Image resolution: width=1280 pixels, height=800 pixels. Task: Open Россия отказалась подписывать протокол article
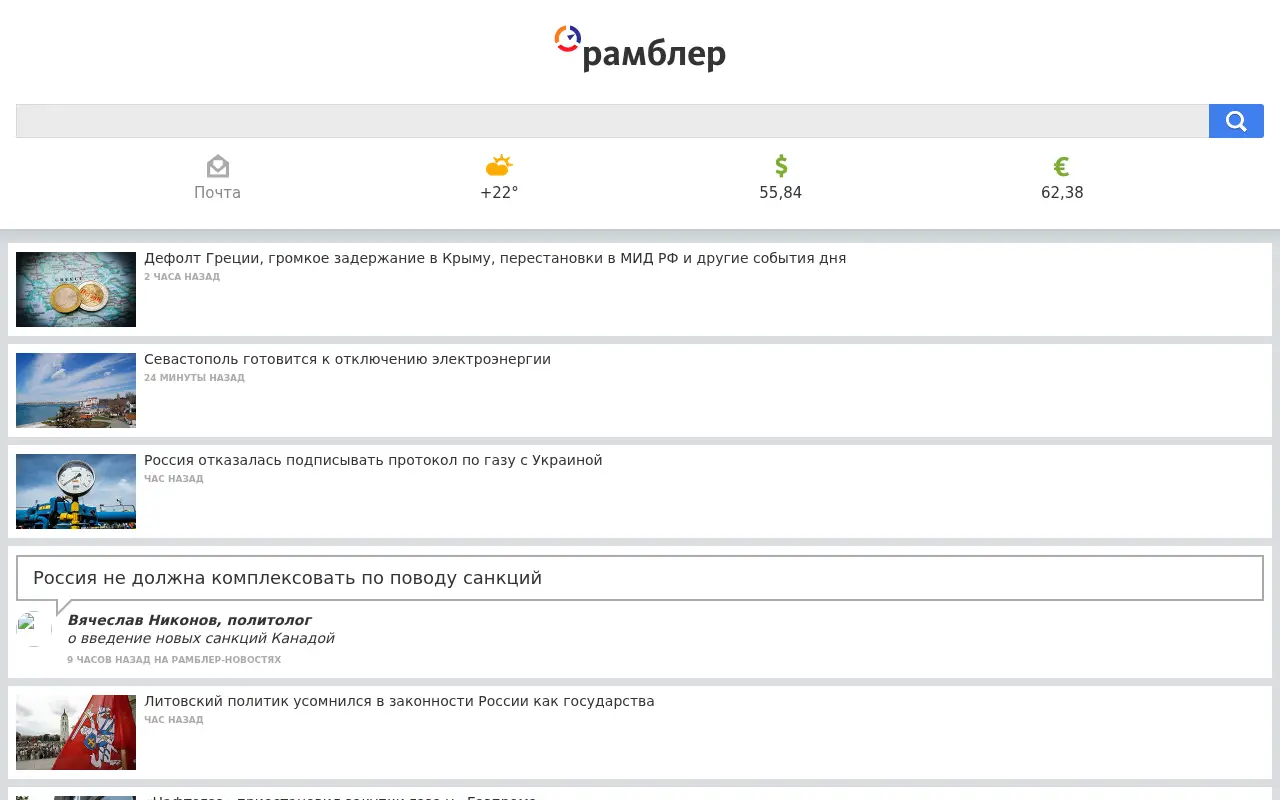click(373, 460)
